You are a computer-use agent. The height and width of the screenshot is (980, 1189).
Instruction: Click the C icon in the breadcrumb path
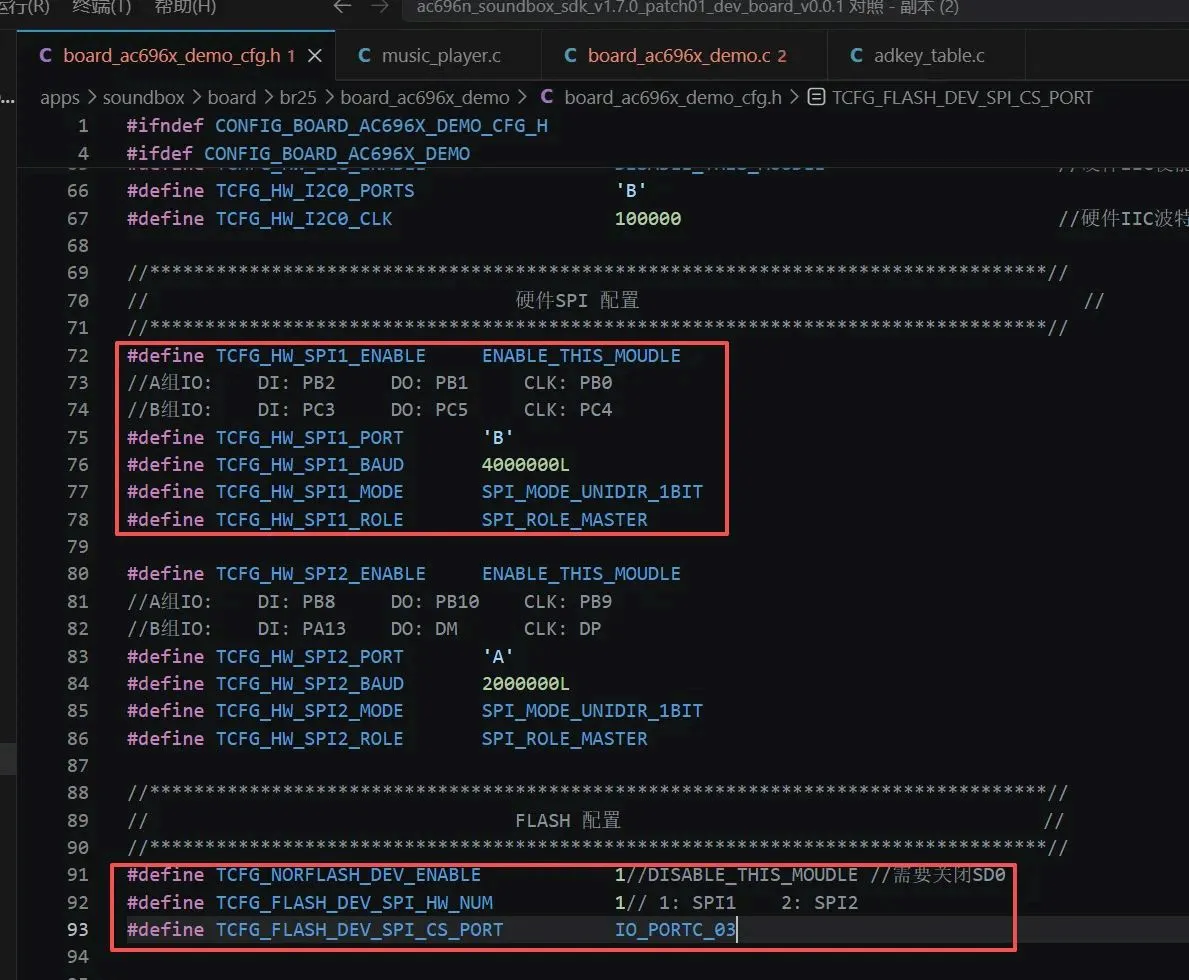(x=547, y=97)
